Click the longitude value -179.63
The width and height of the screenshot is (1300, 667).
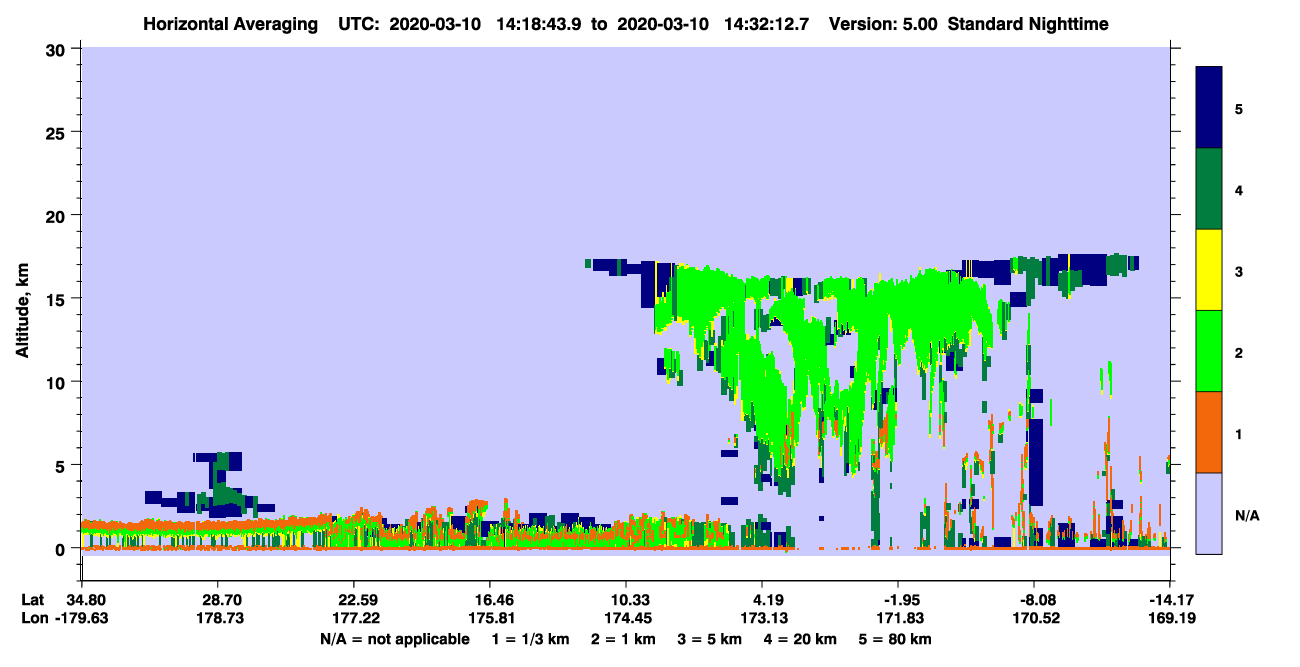(x=81, y=618)
